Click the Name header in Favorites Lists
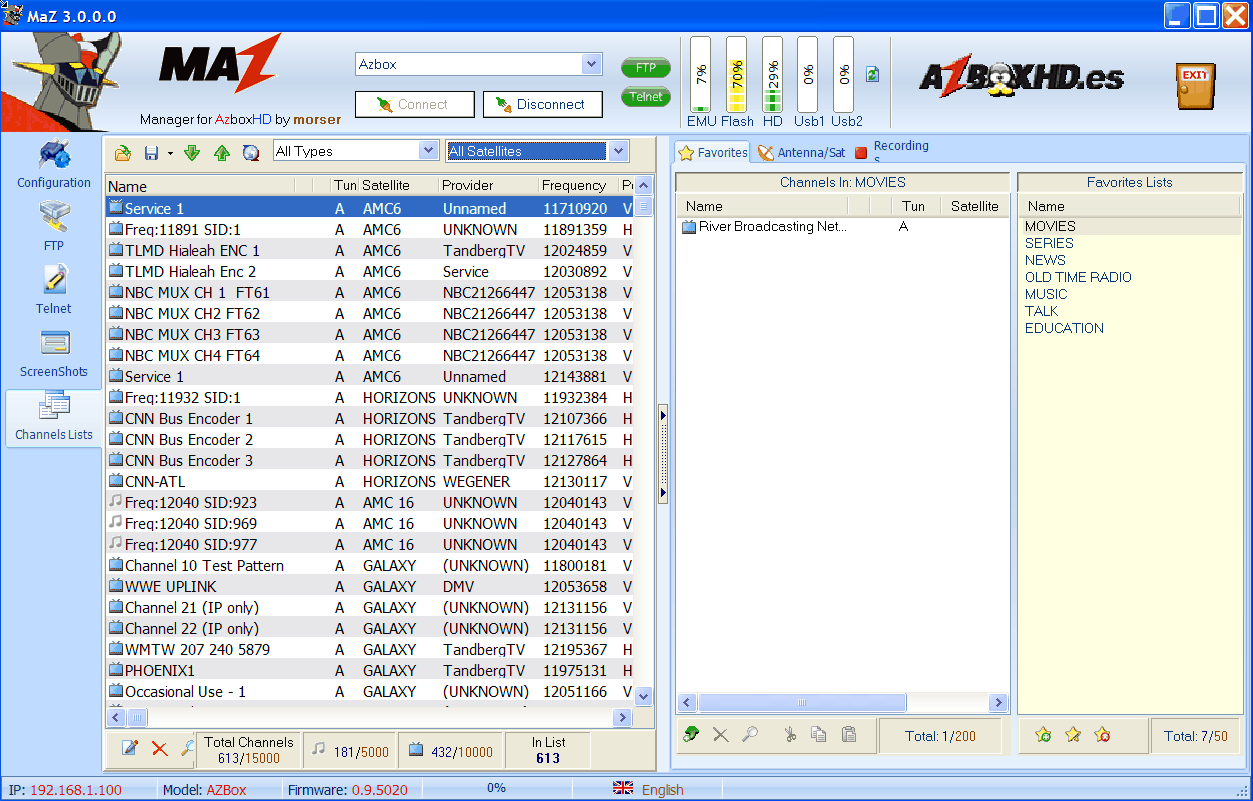The width and height of the screenshot is (1253, 801). pos(1129,206)
